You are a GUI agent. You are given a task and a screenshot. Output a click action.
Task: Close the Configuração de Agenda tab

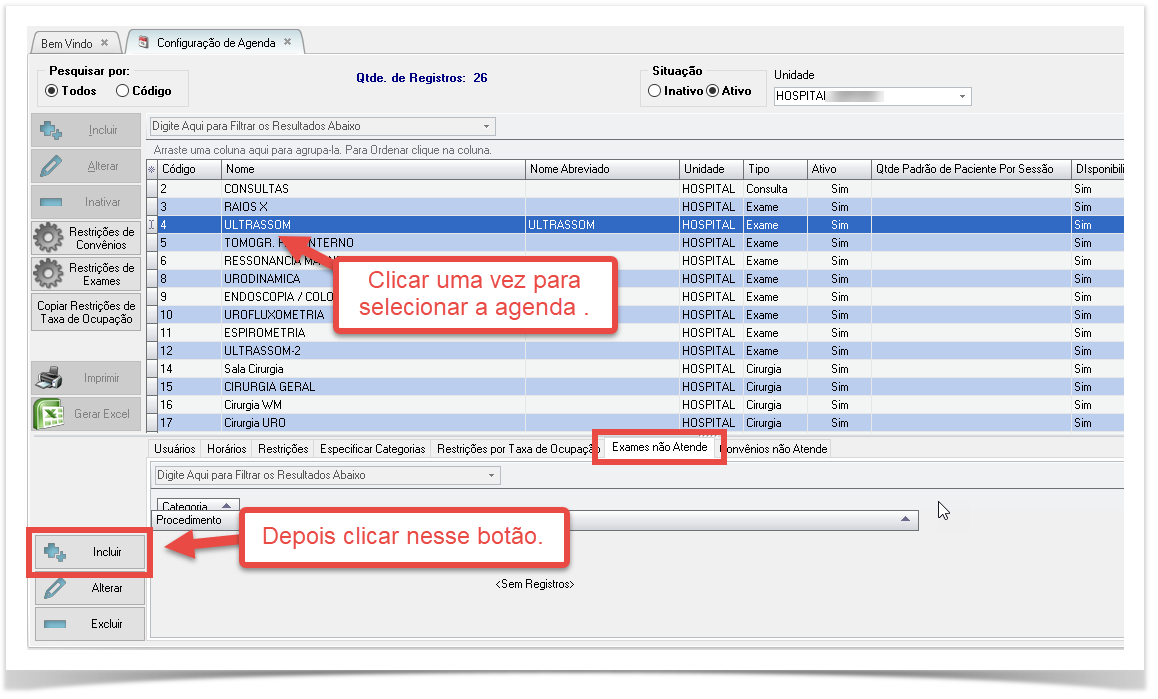coord(287,42)
